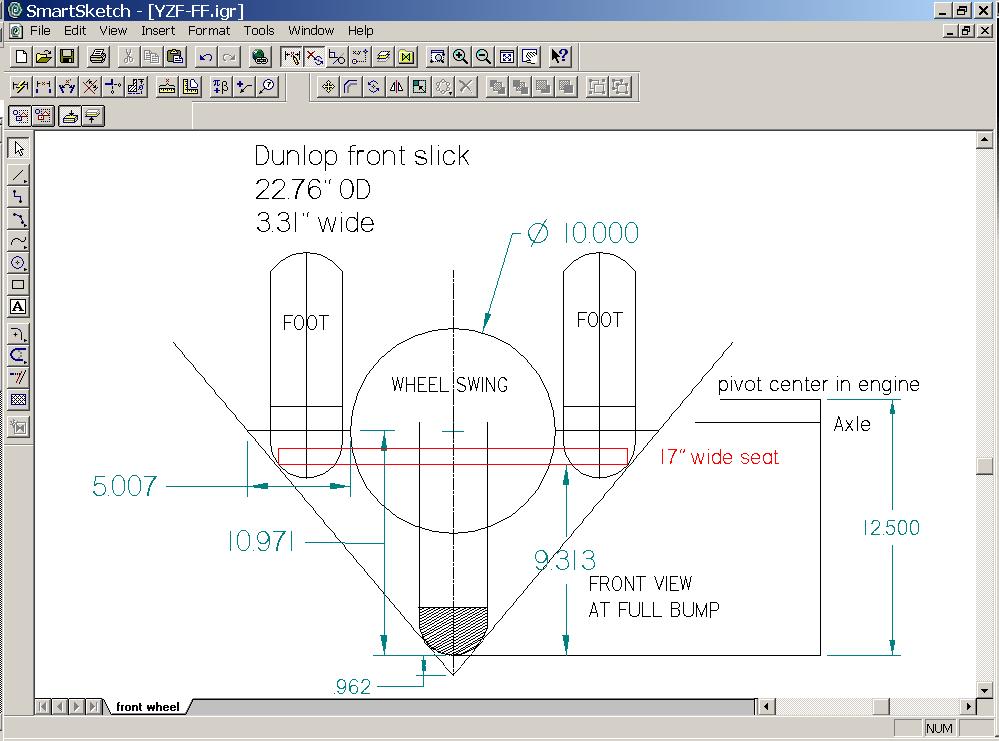Click vertical scrollbar up arrow
The height and width of the screenshot is (741, 999).
click(x=984, y=140)
